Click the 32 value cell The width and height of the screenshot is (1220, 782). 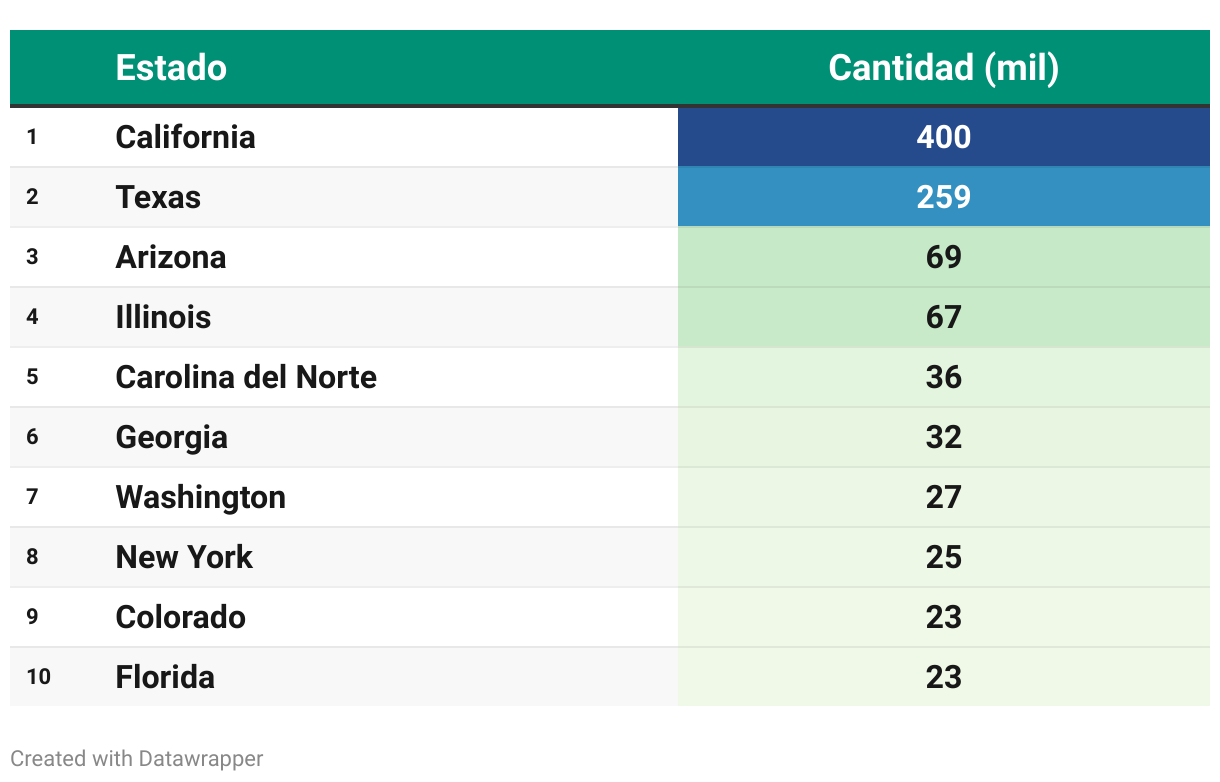(x=943, y=437)
